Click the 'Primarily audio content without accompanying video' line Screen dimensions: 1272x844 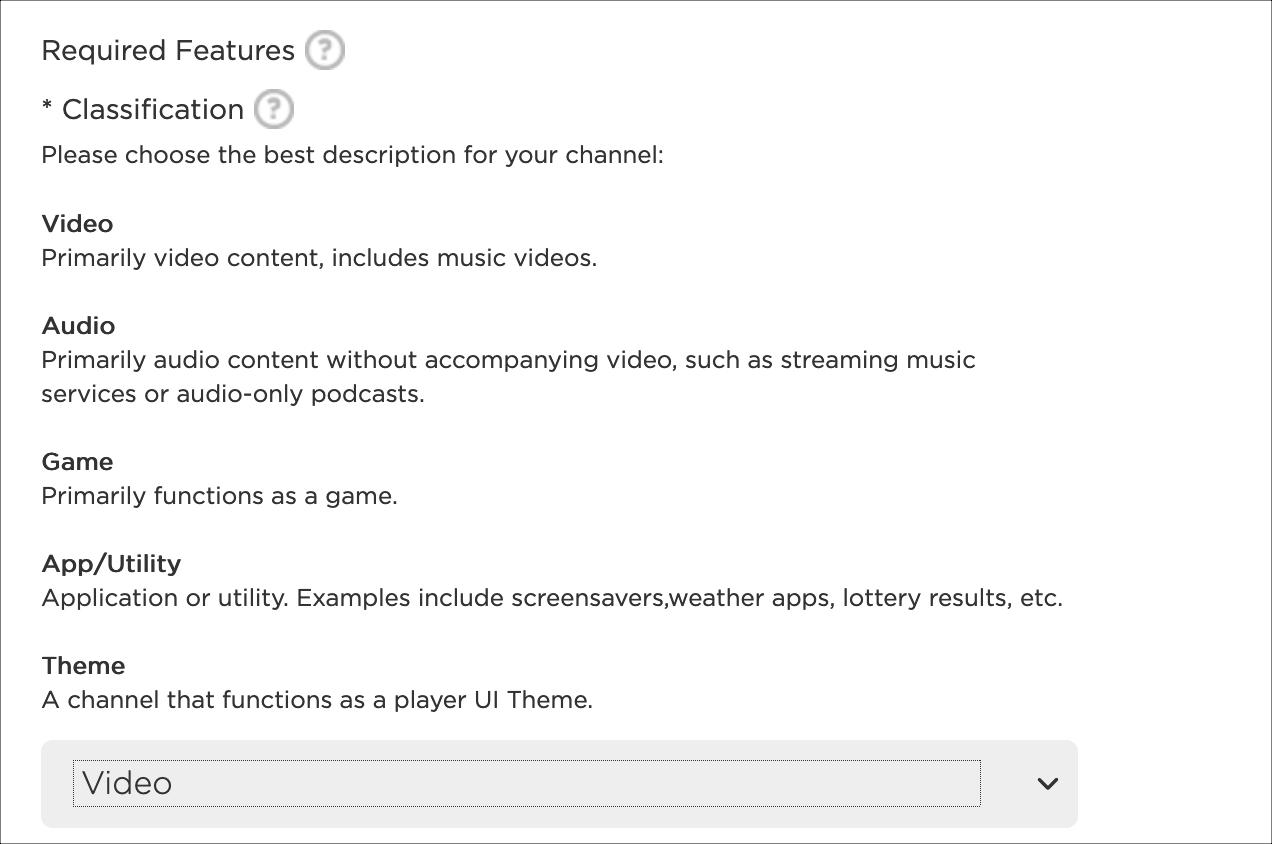[508, 360]
